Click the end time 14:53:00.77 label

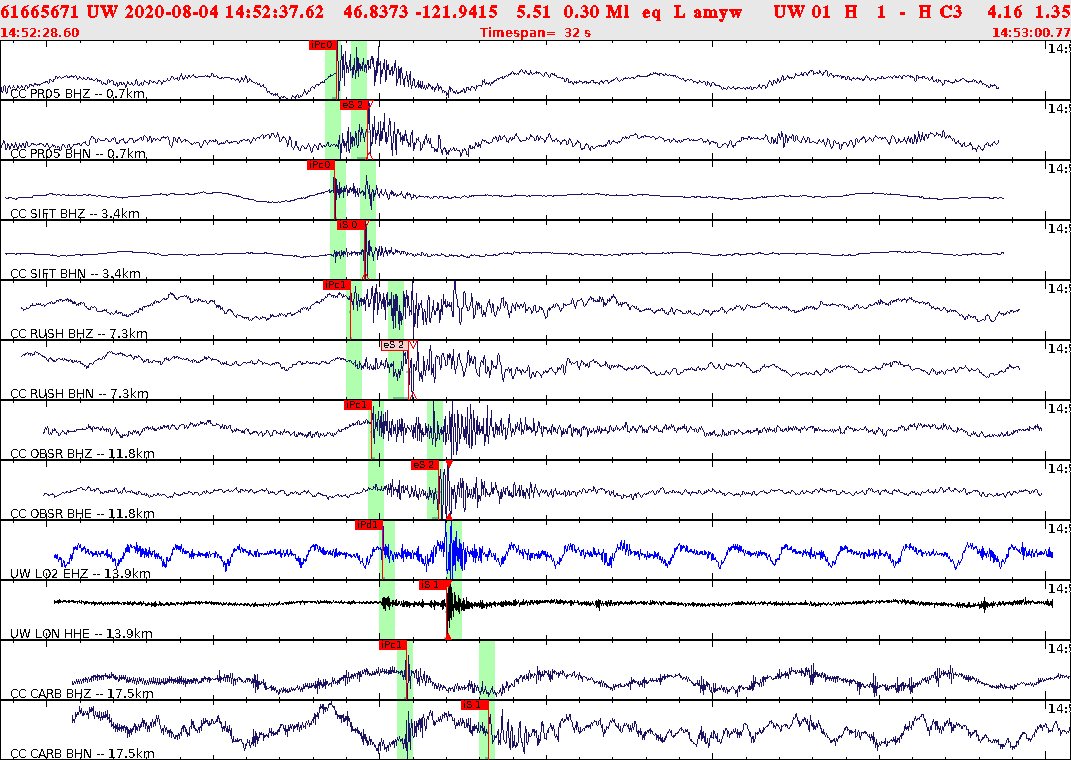1028,32
